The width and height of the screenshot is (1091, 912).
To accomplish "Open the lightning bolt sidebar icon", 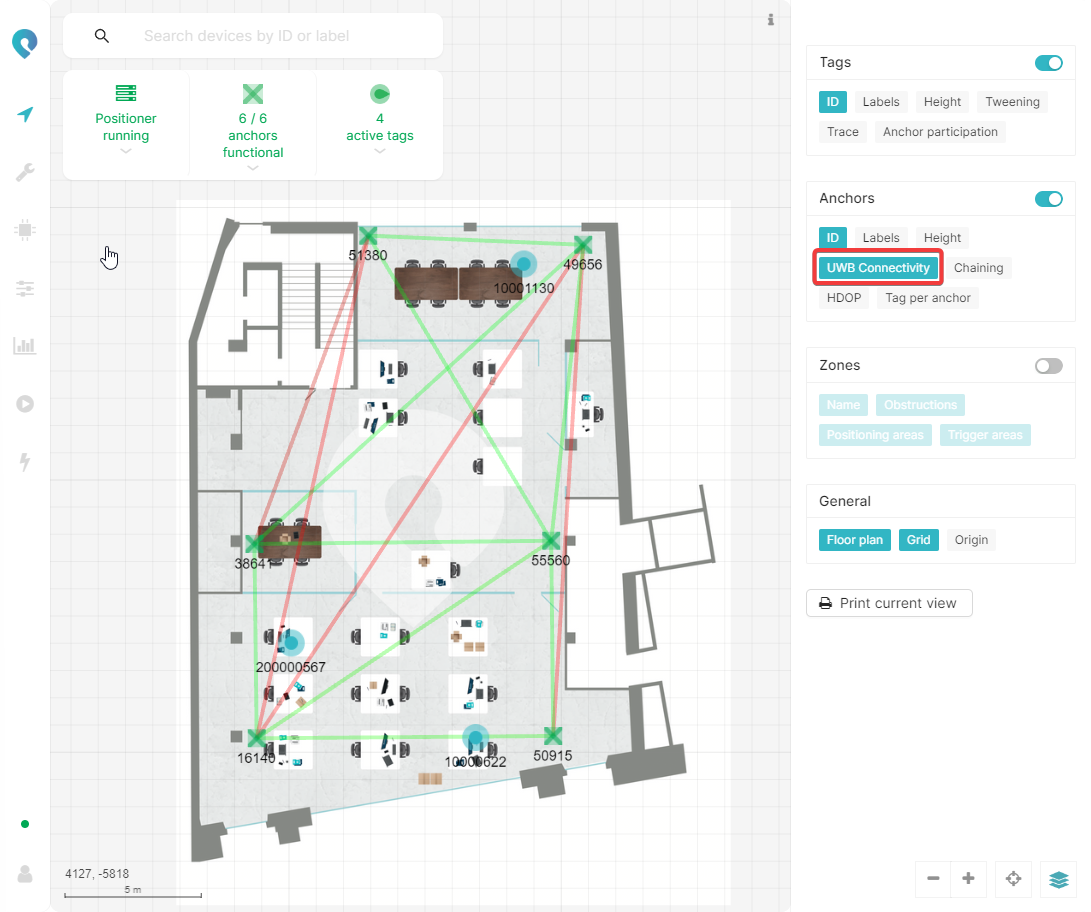I will 25,462.
